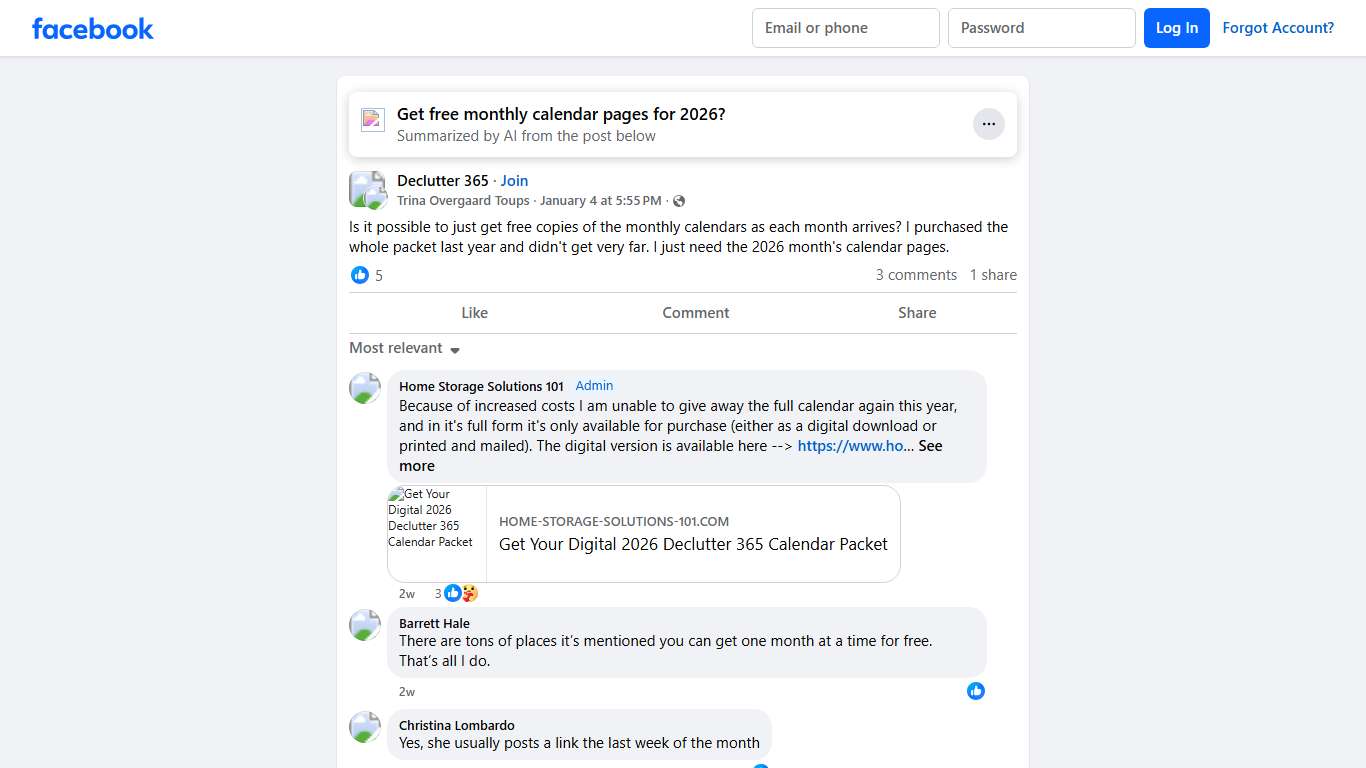1366x768 pixels.
Task: Open Home Storage Solutions 101 profile picture
Action: tap(365, 388)
